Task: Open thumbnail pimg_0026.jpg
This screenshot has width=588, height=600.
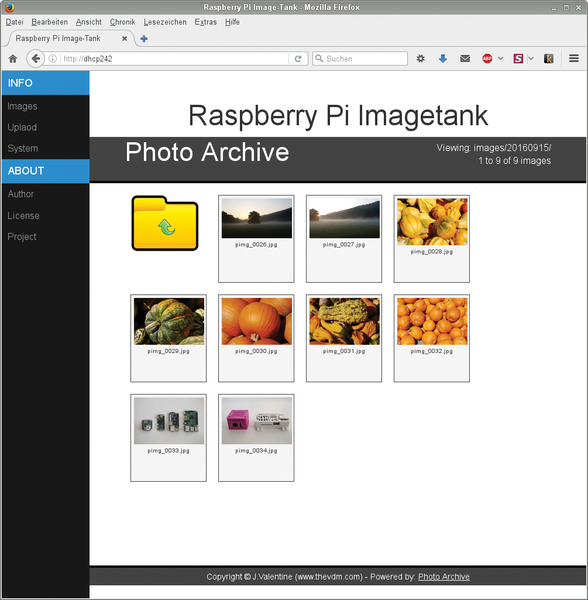Action: pyautogui.click(x=256, y=239)
